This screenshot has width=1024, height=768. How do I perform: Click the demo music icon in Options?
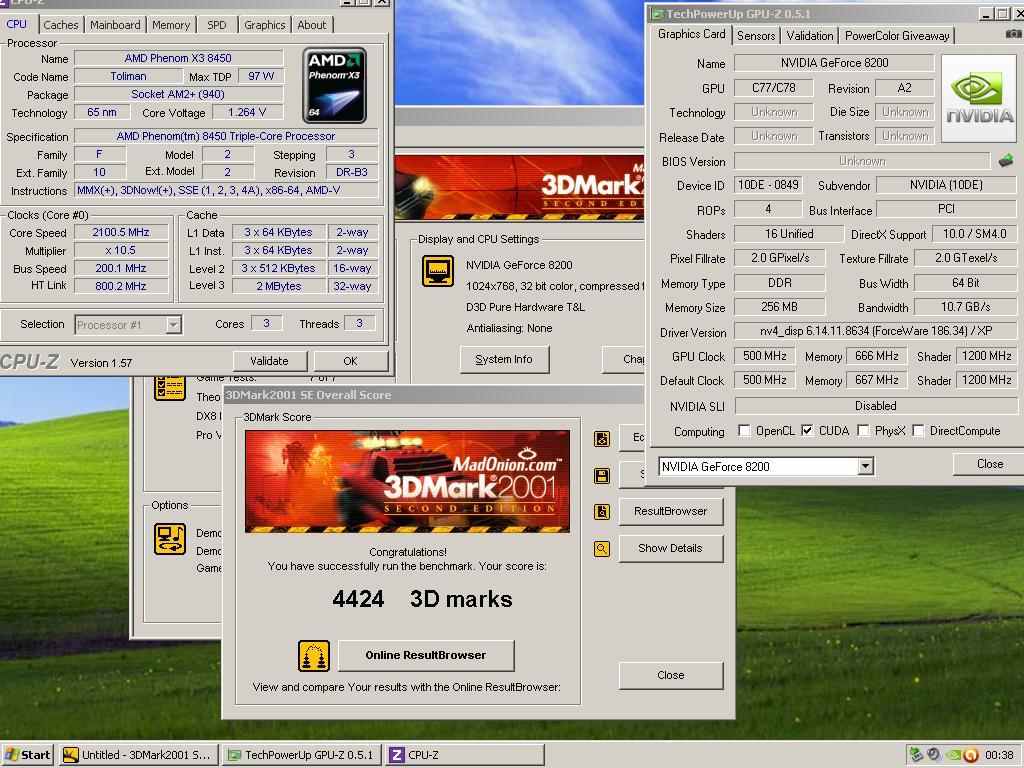tap(170, 539)
